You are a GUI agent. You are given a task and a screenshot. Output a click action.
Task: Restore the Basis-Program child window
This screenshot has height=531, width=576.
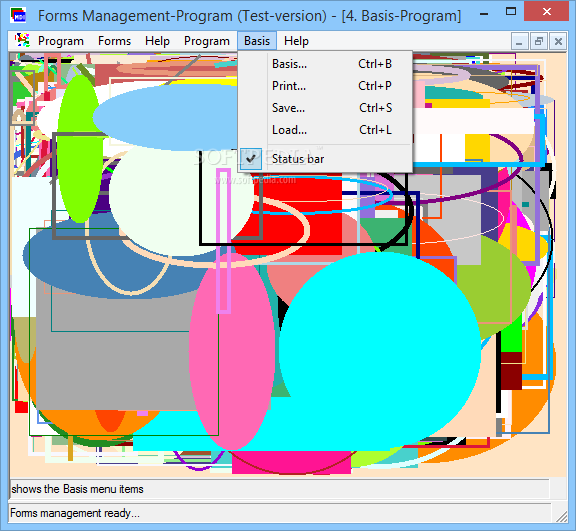[539, 41]
